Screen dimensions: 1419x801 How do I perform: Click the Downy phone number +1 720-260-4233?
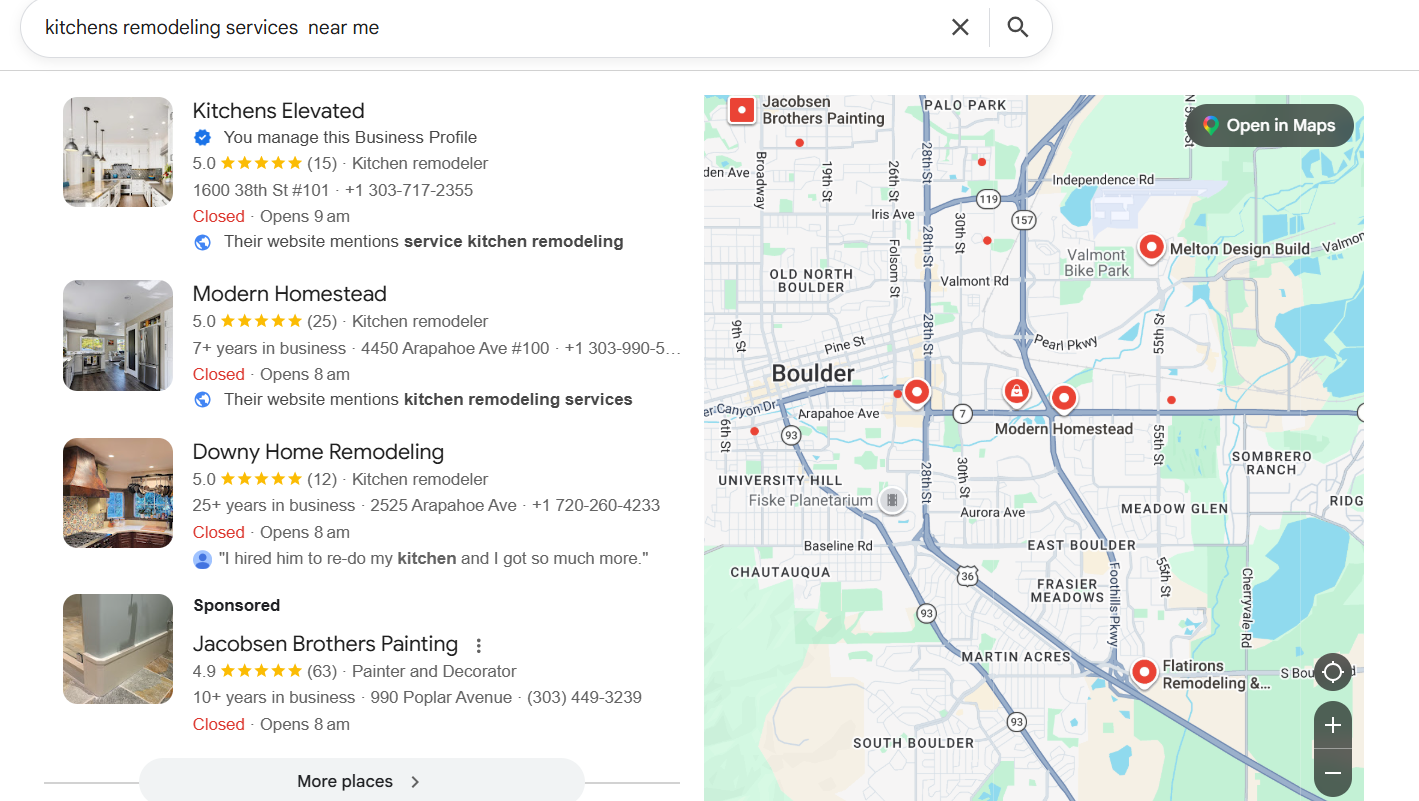point(596,506)
